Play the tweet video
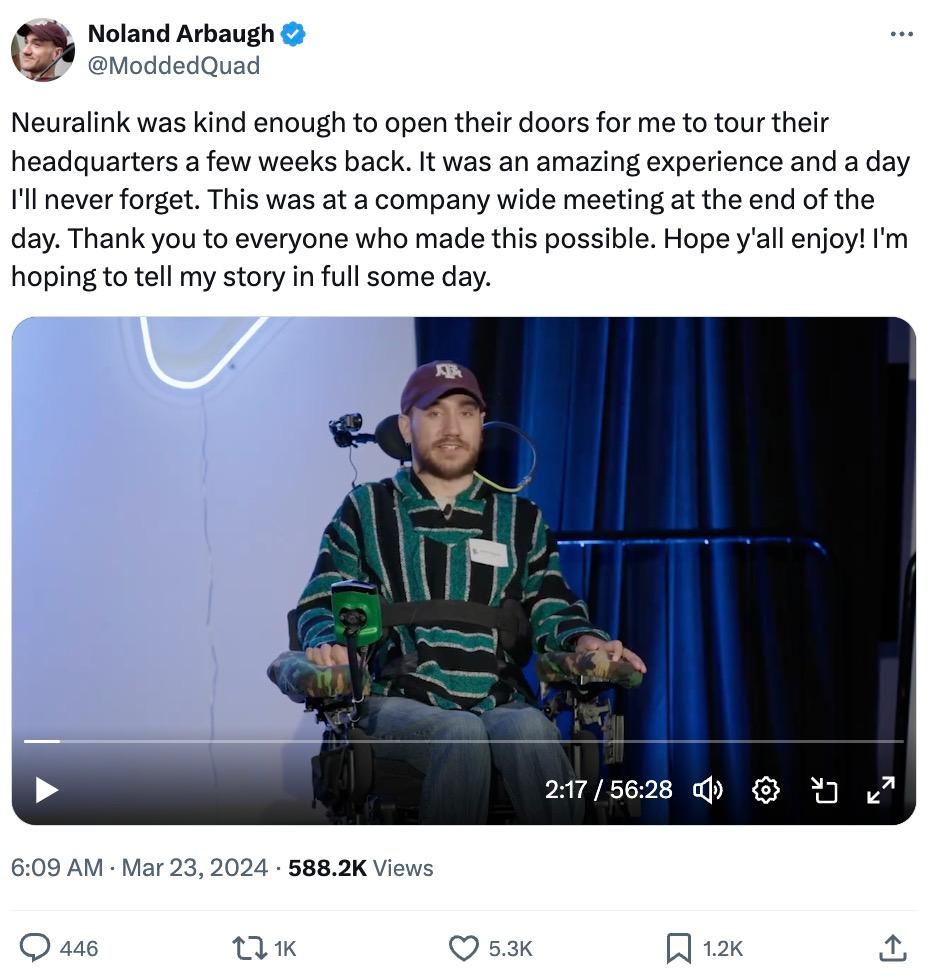 46,790
